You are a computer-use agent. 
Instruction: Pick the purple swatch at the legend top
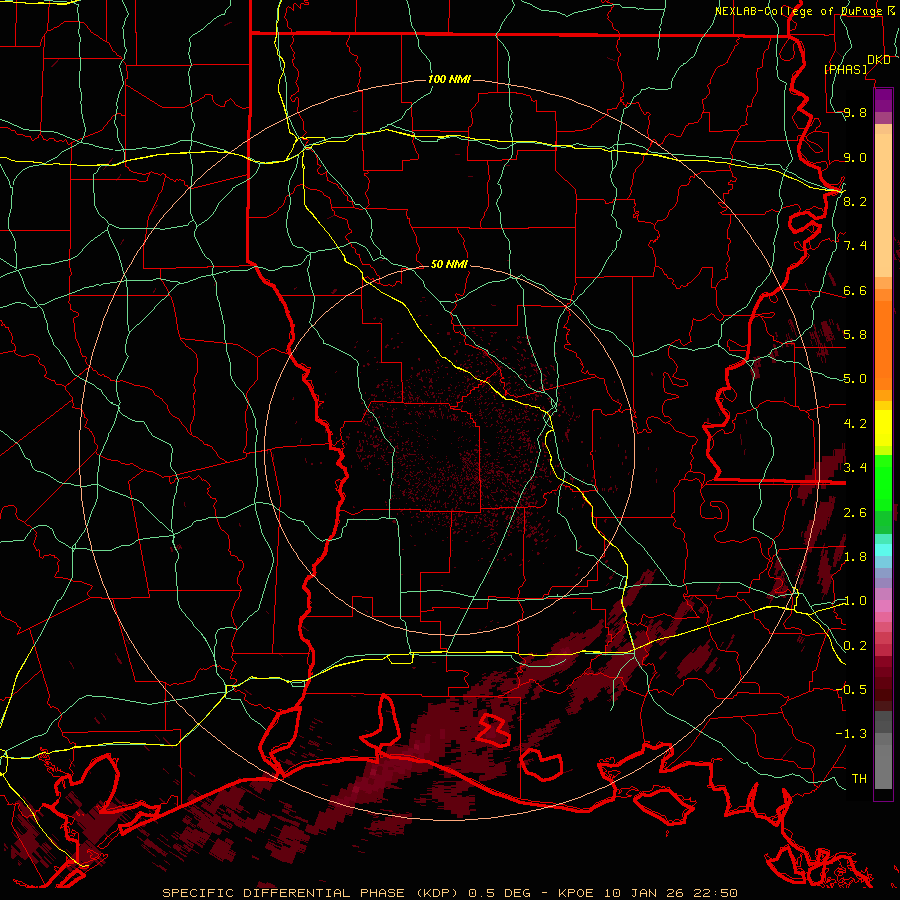pos(883,100)
